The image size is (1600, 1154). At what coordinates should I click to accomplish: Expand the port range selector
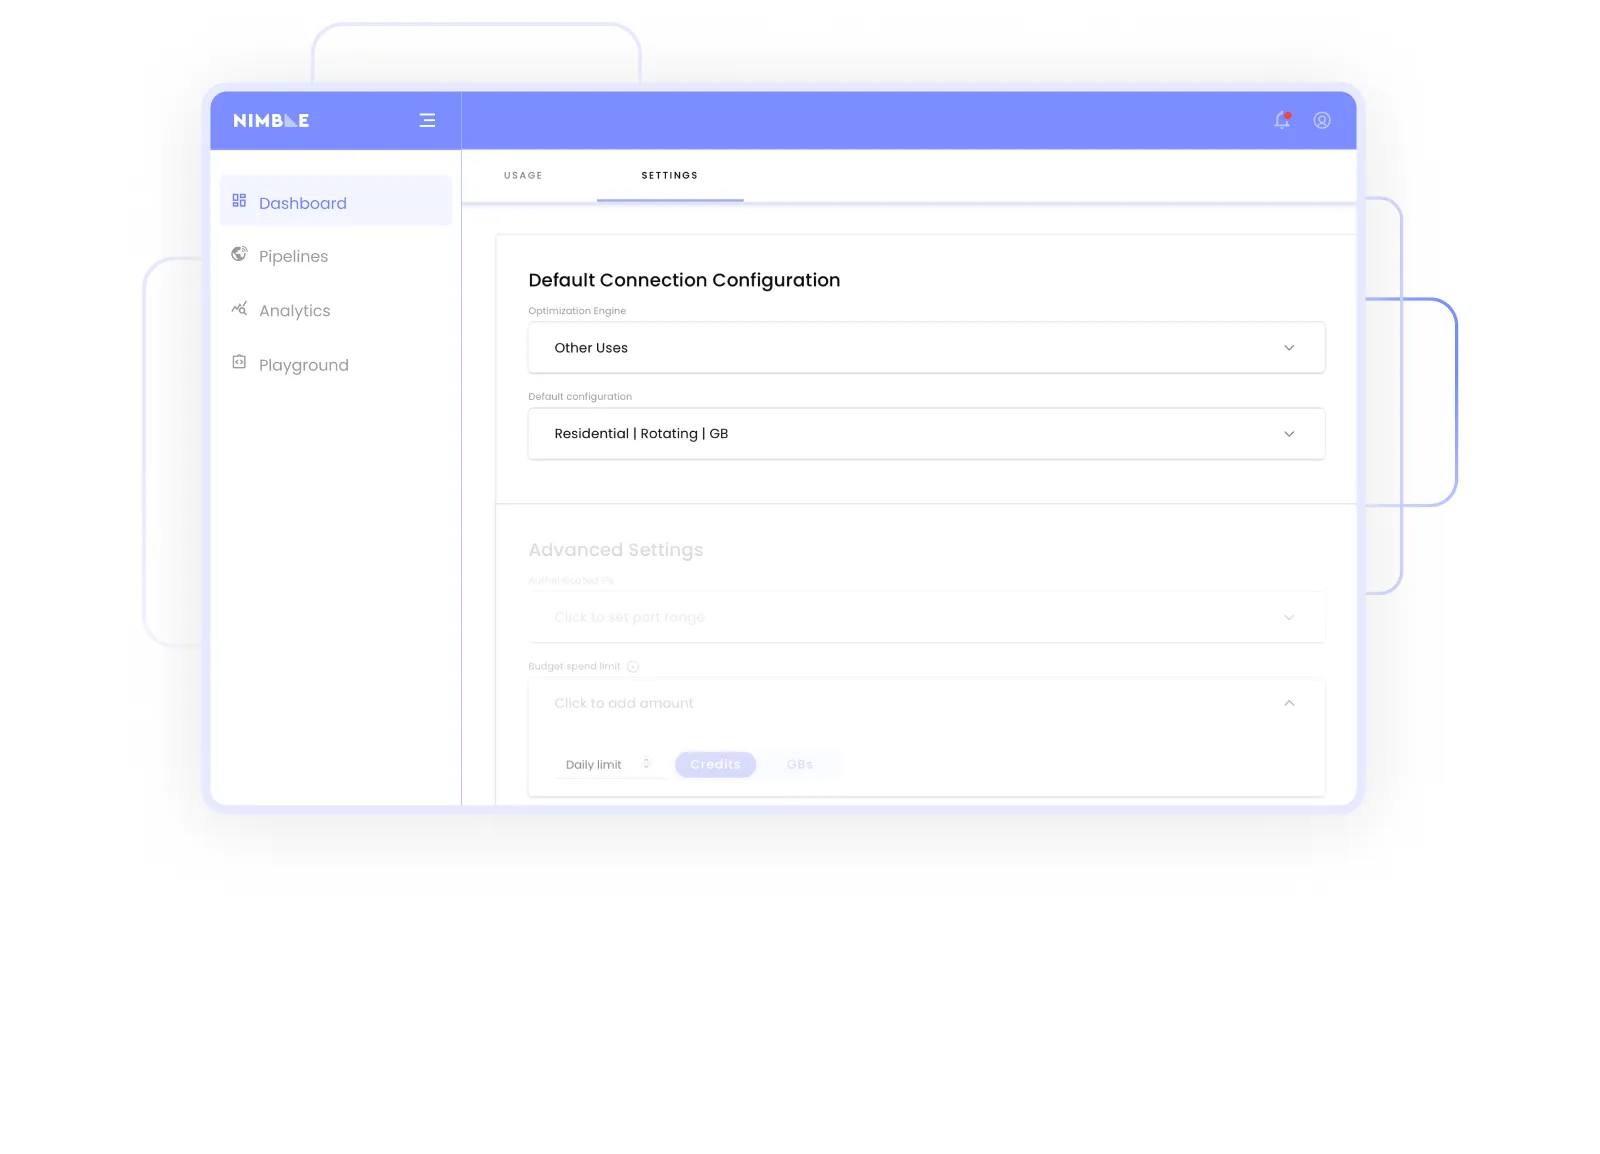(x=1288, y=617)
